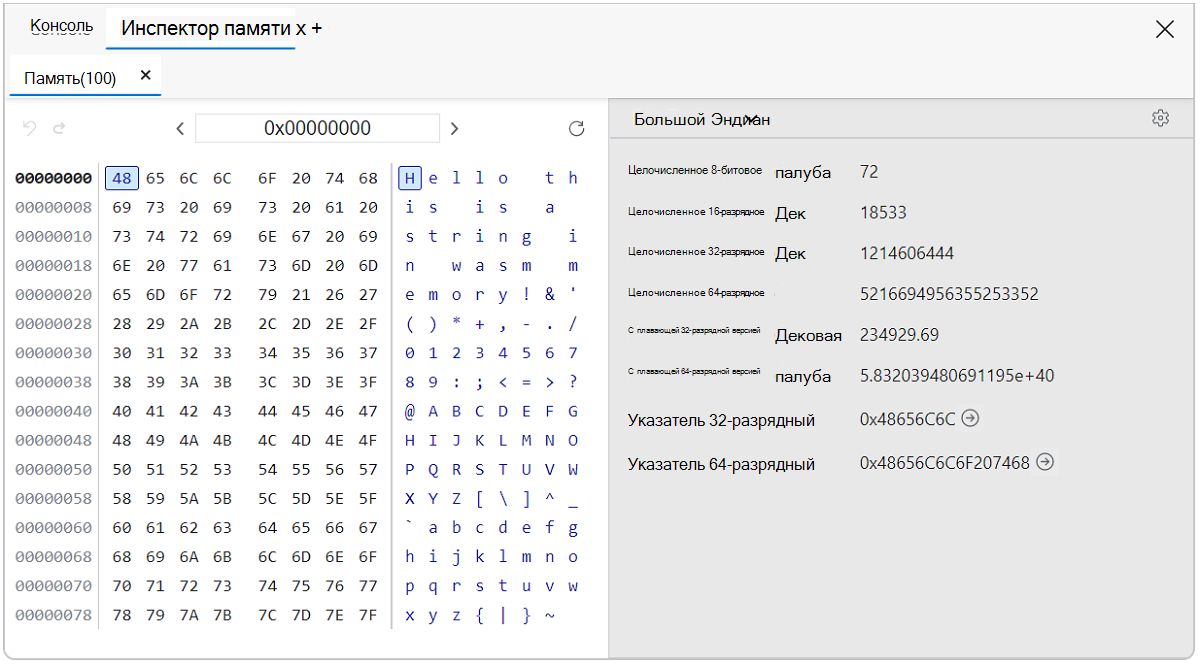
Task: Go to previous memory page arrow
Action: (x=180, y=128)
